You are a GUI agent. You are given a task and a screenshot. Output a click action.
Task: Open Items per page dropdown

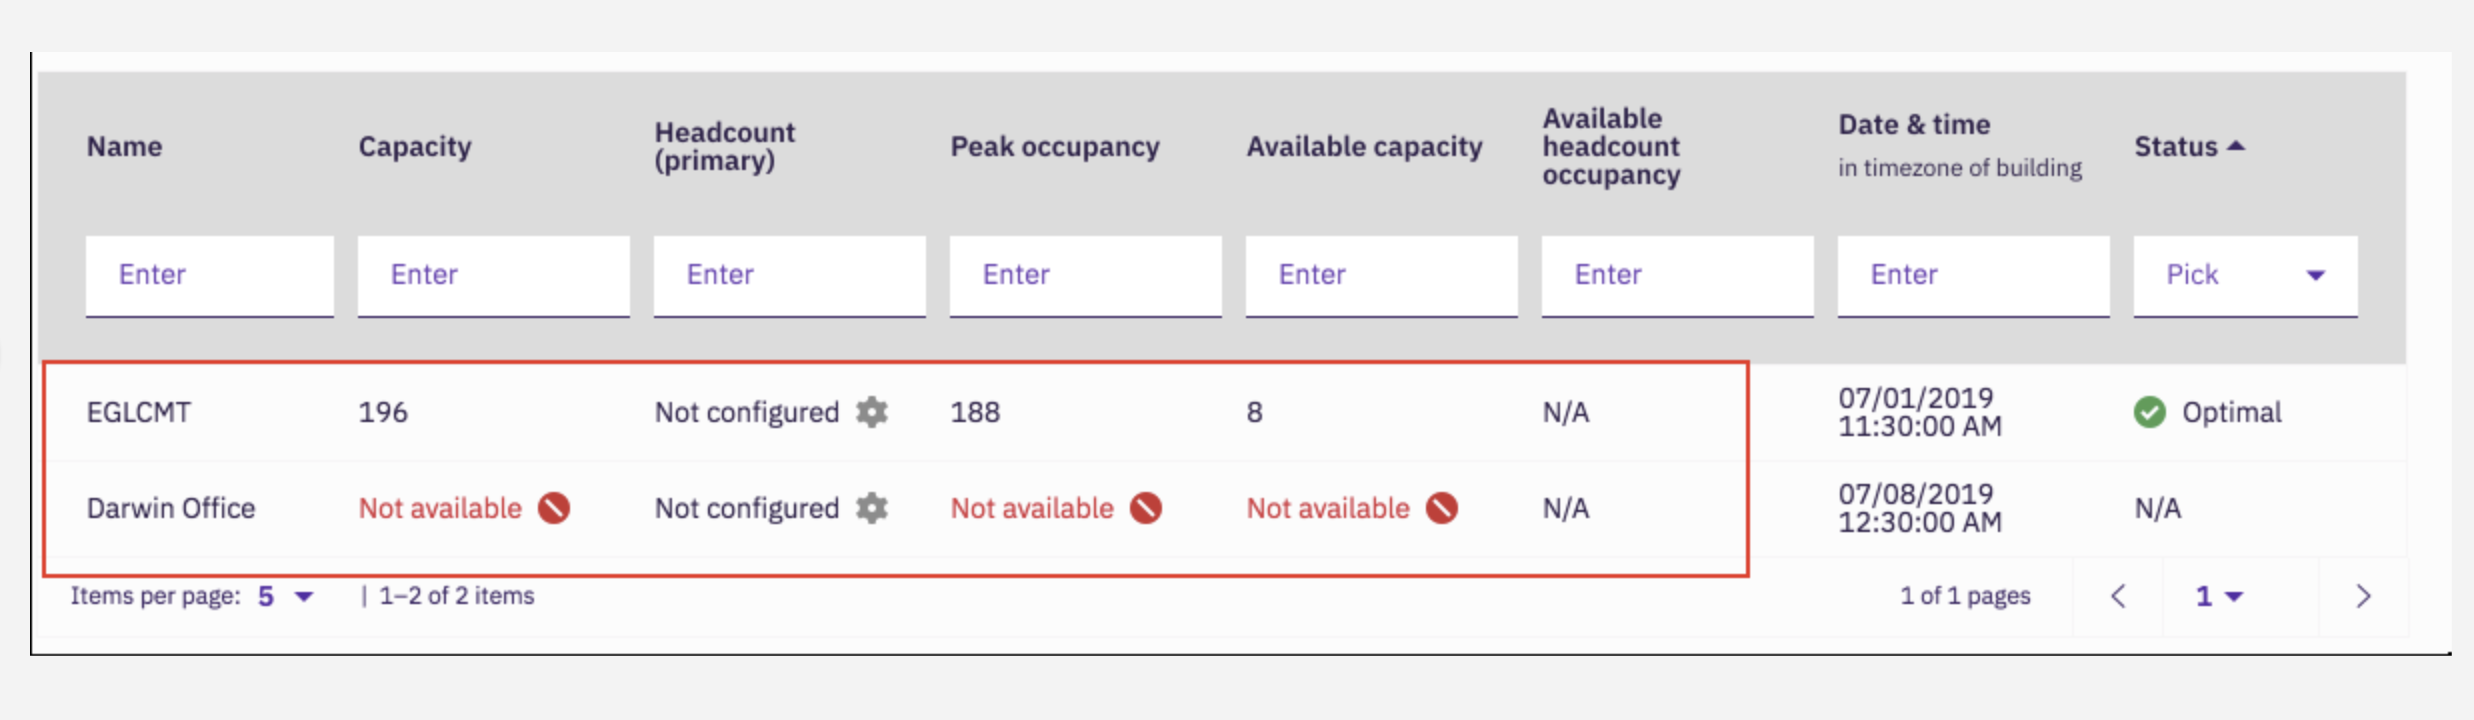(x=286, y=597)
